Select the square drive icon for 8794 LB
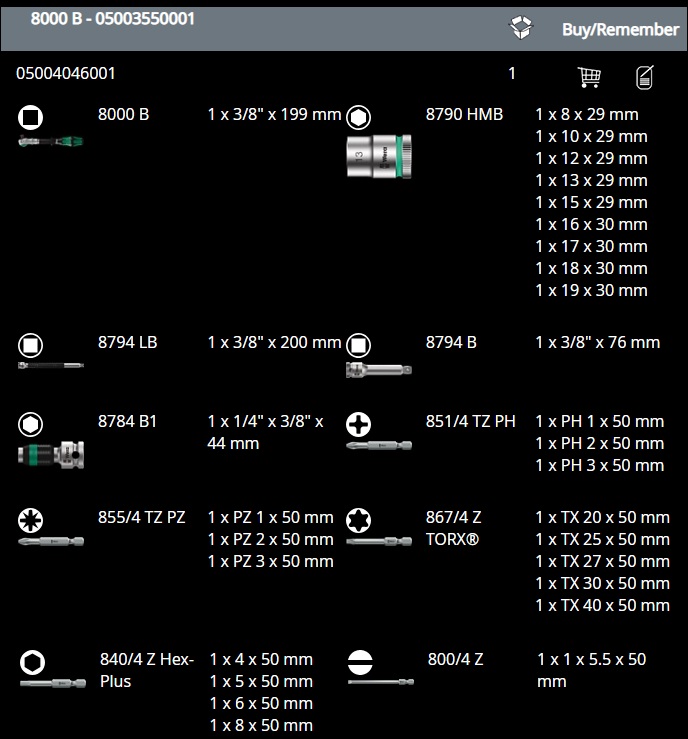This screenshot has height=739, width=688. coord(31,345)
